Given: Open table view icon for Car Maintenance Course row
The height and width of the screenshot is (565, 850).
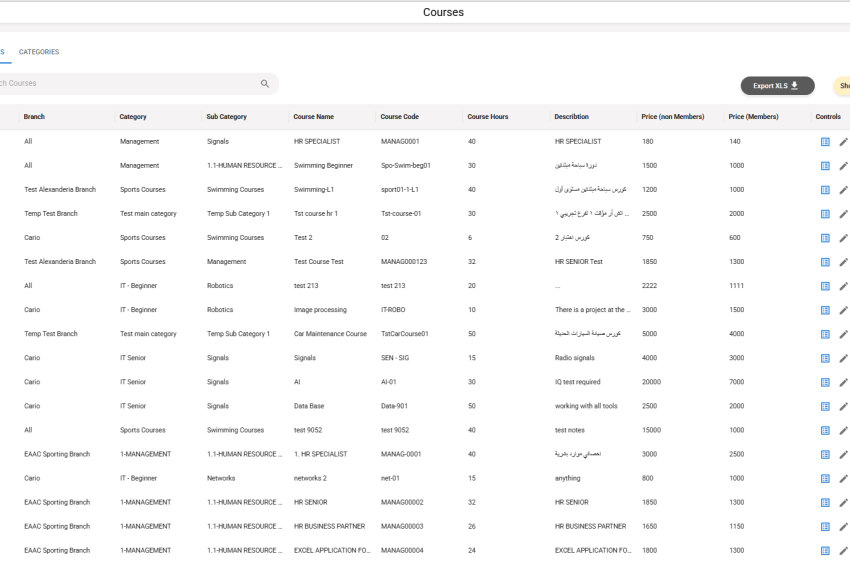Looking at the screenshot, I should click(x=825, y=335).
